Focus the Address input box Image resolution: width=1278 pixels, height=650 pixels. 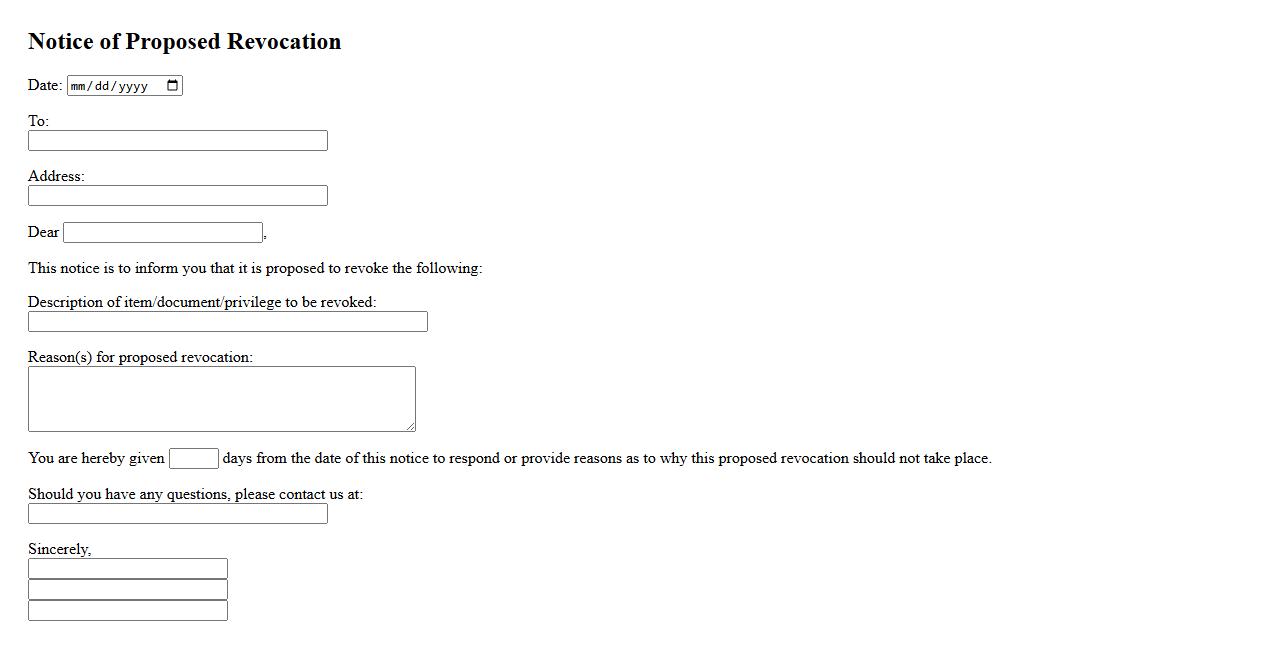178,196
